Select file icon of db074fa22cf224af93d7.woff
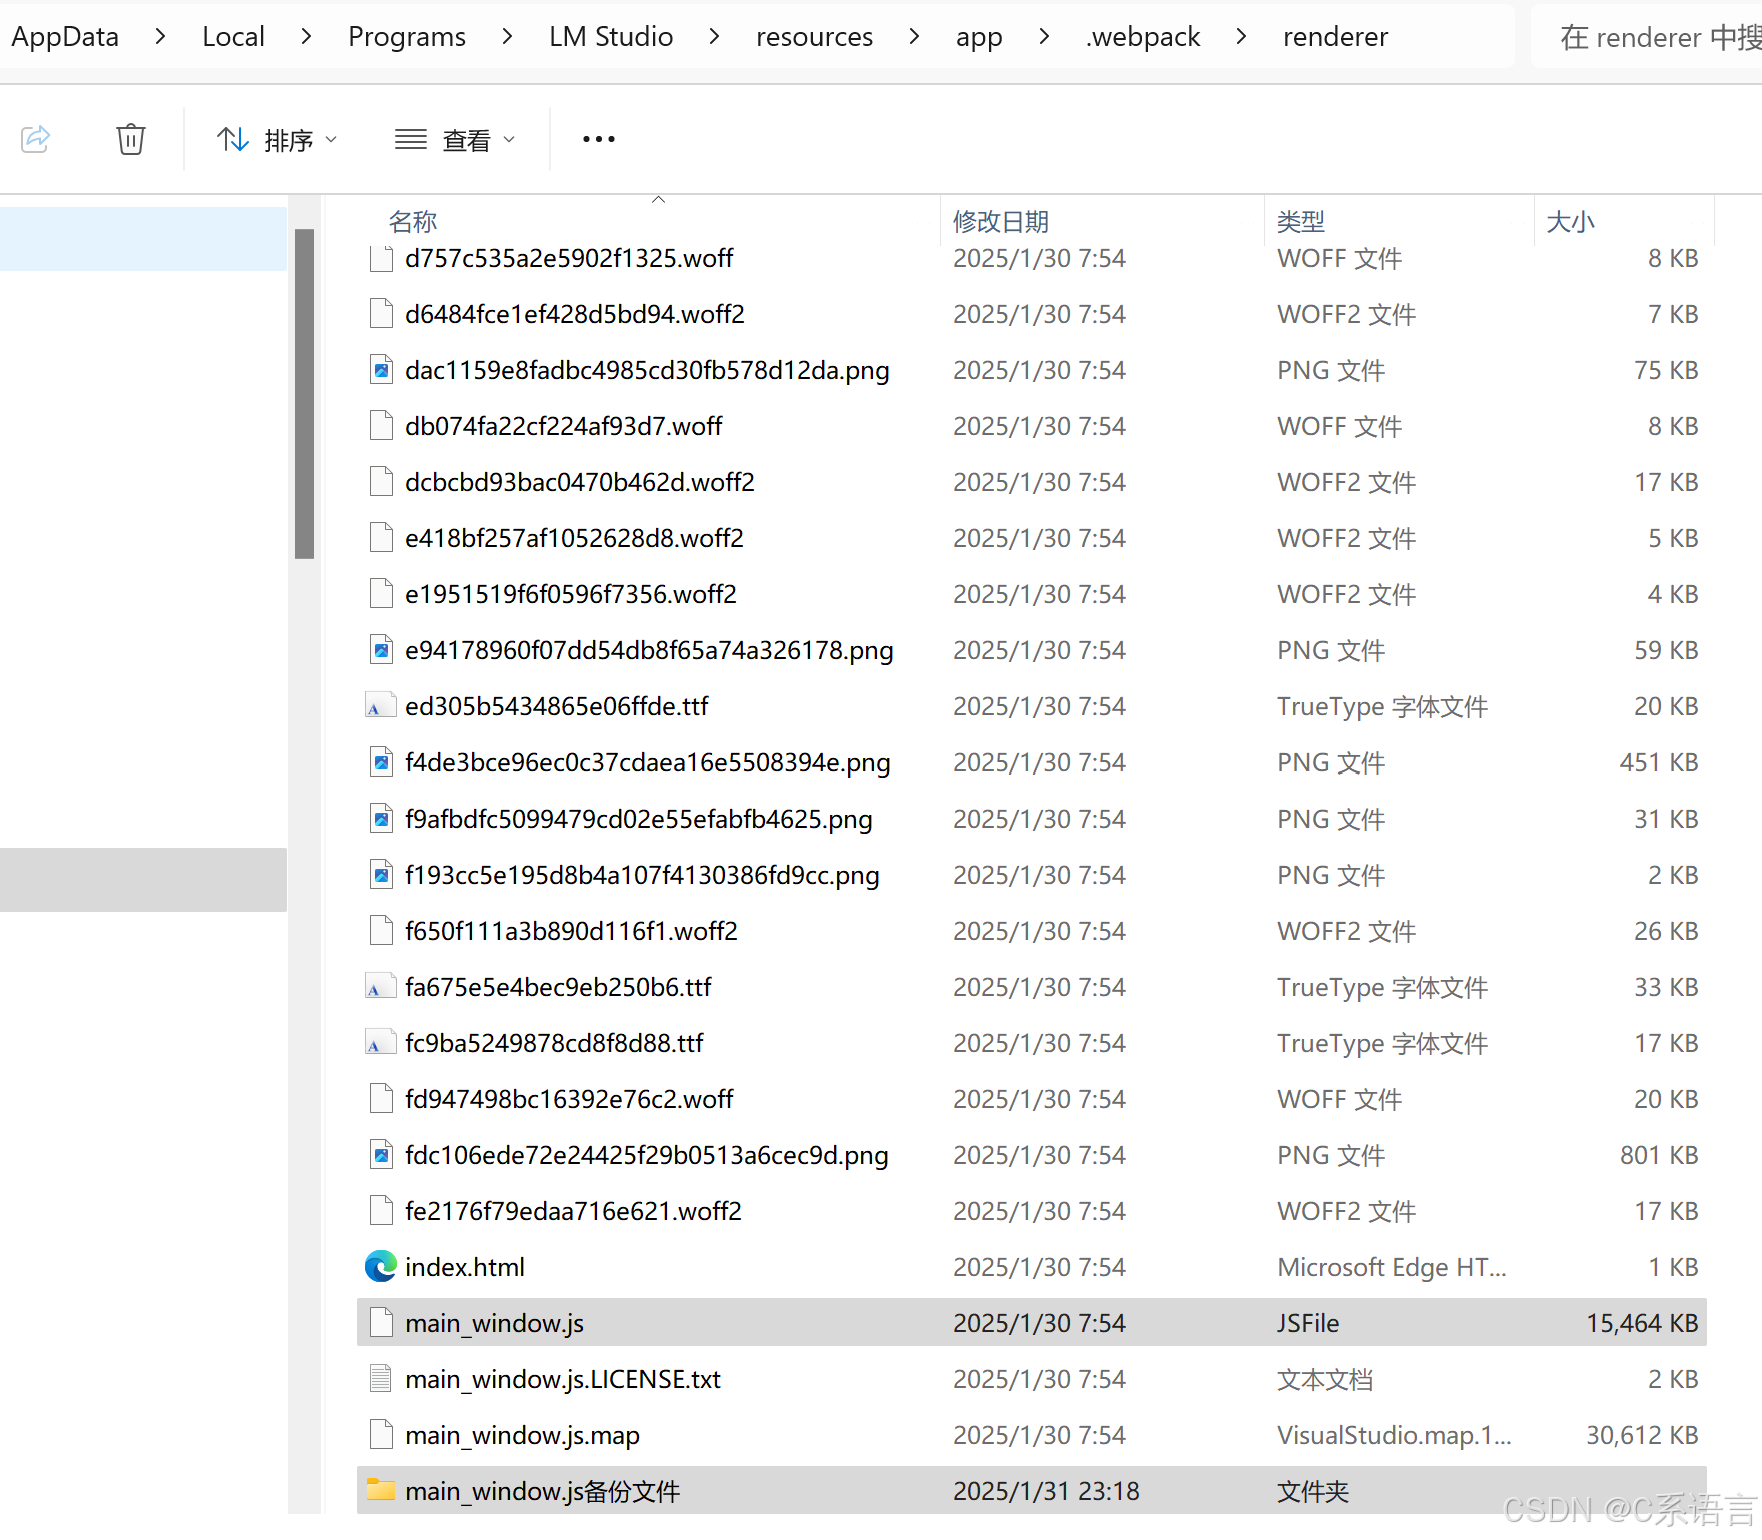This screenshot has height=1540, width=1762. tap(381, 426)
